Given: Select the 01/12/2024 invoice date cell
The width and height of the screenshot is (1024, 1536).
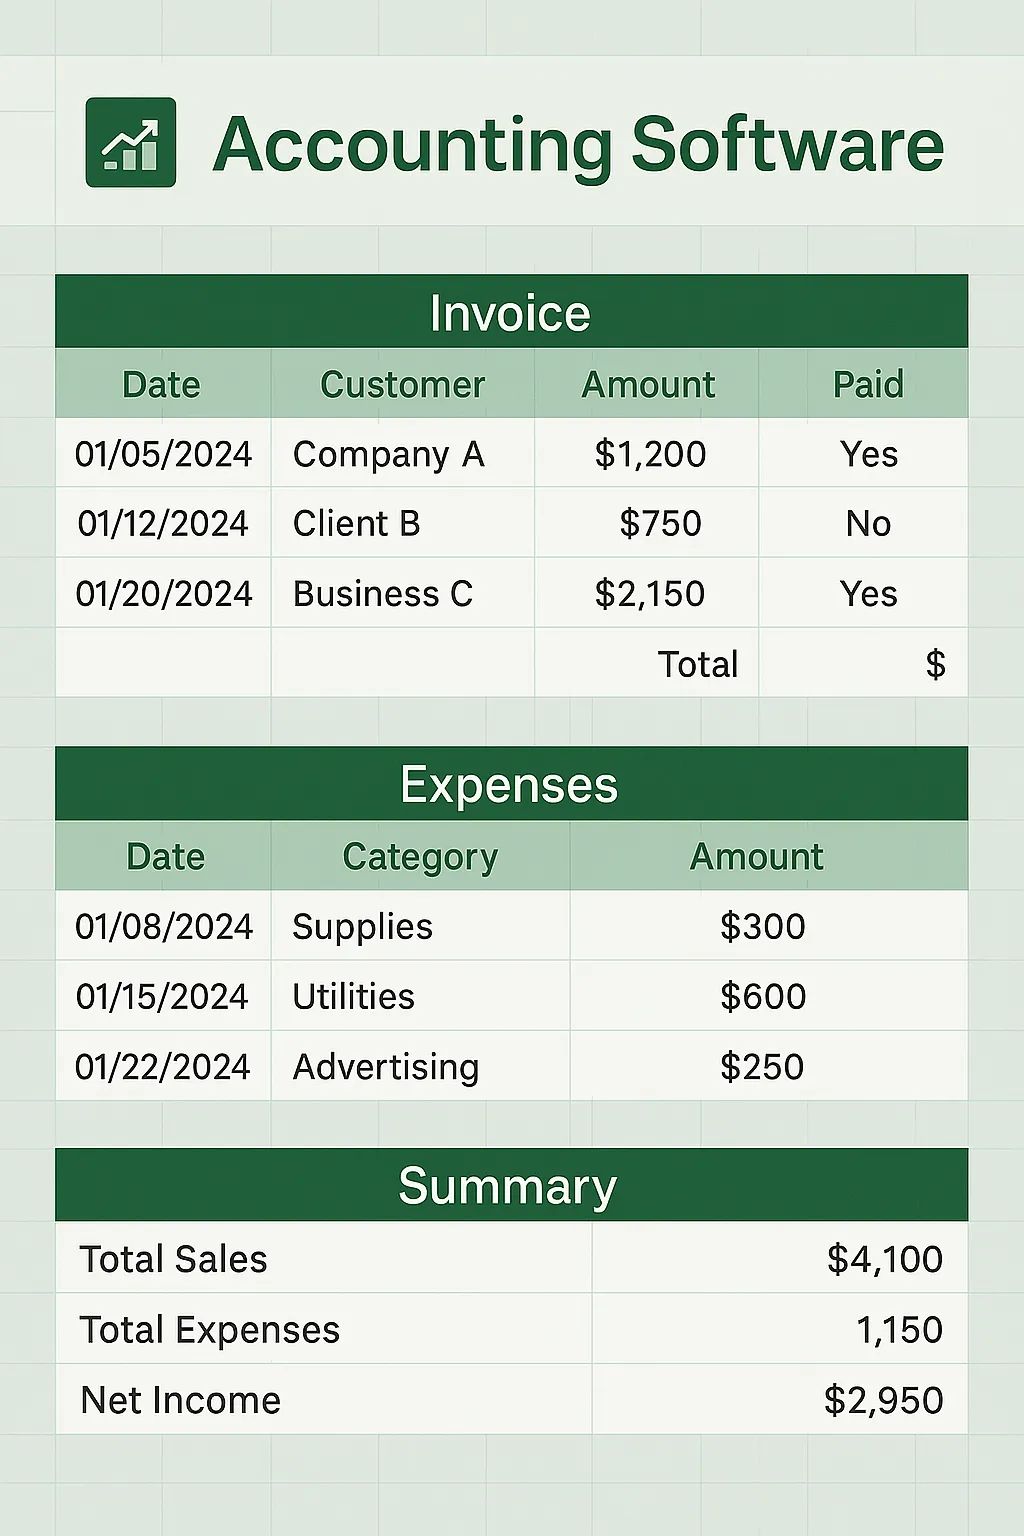Looking at the screenshot, I should click(163, 522).
